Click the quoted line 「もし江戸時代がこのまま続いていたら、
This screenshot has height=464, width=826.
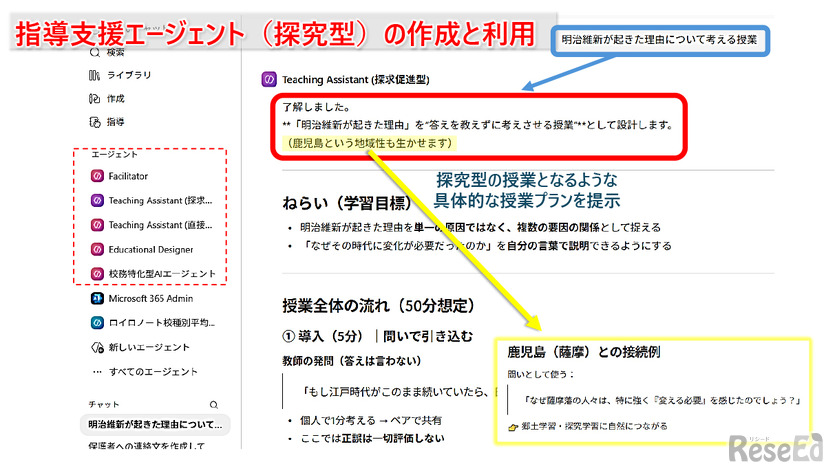(398, 392)
